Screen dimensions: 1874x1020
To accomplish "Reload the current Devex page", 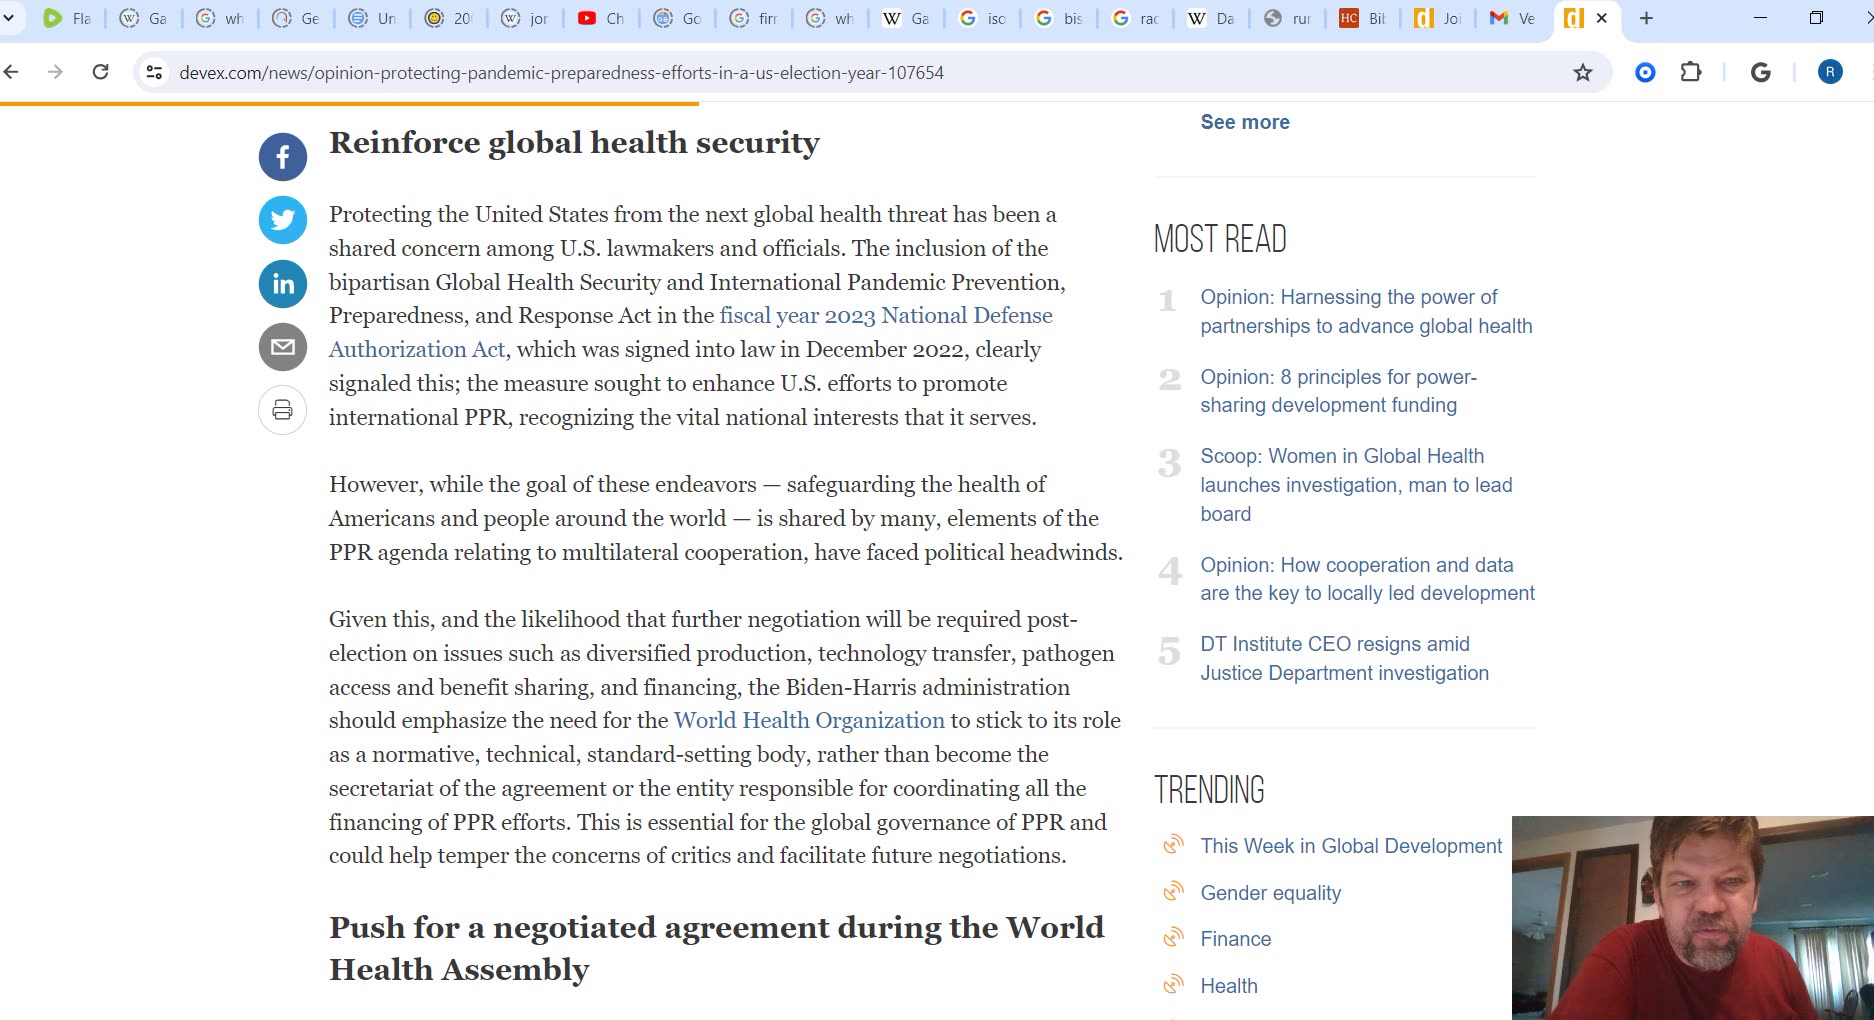I will click(99, 71).
